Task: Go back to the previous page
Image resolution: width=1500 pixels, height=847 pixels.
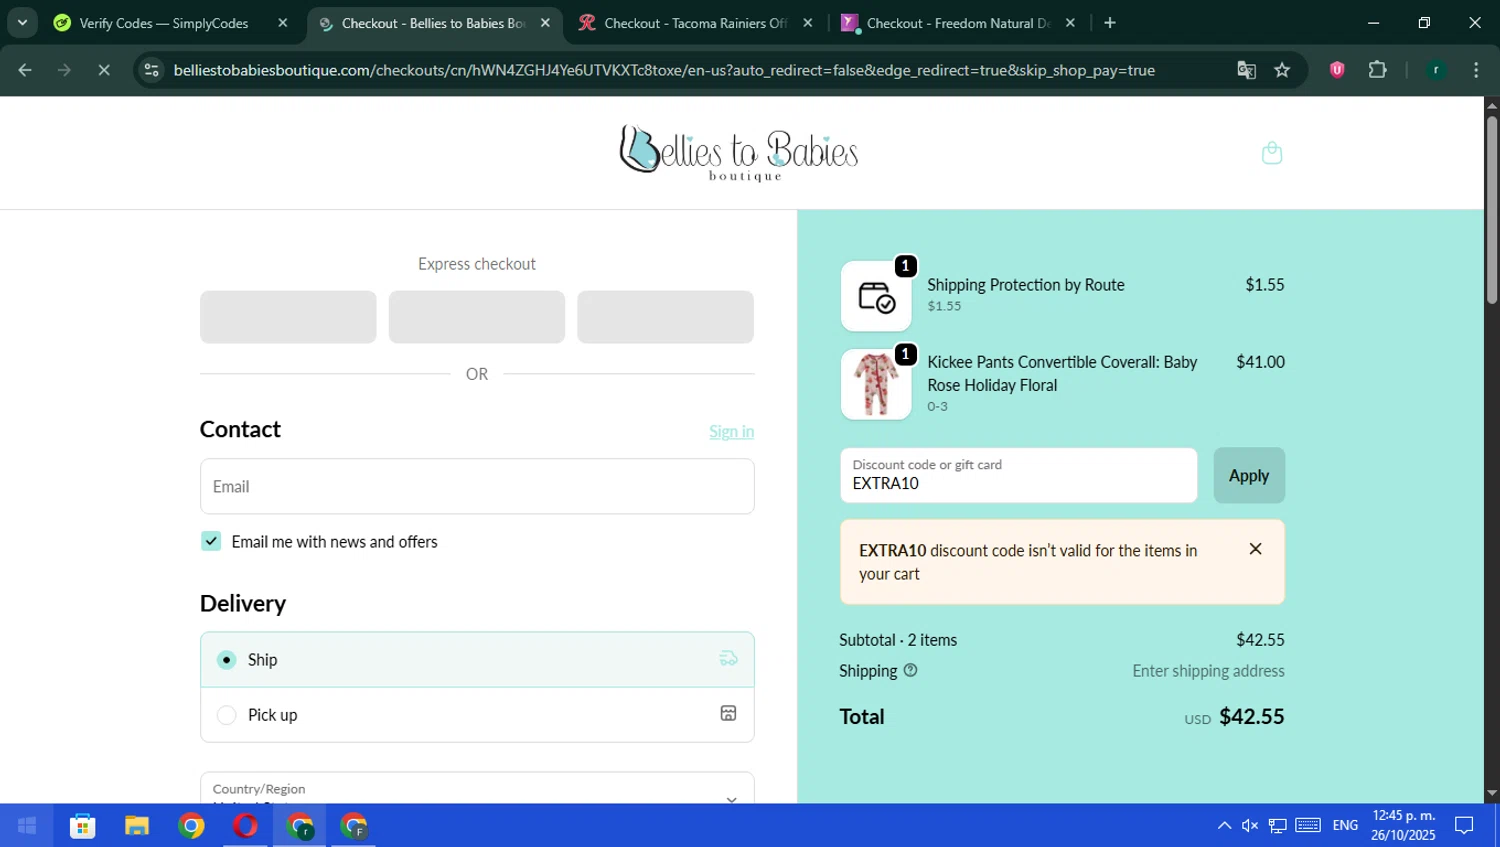Action: [x=25, y=70]
